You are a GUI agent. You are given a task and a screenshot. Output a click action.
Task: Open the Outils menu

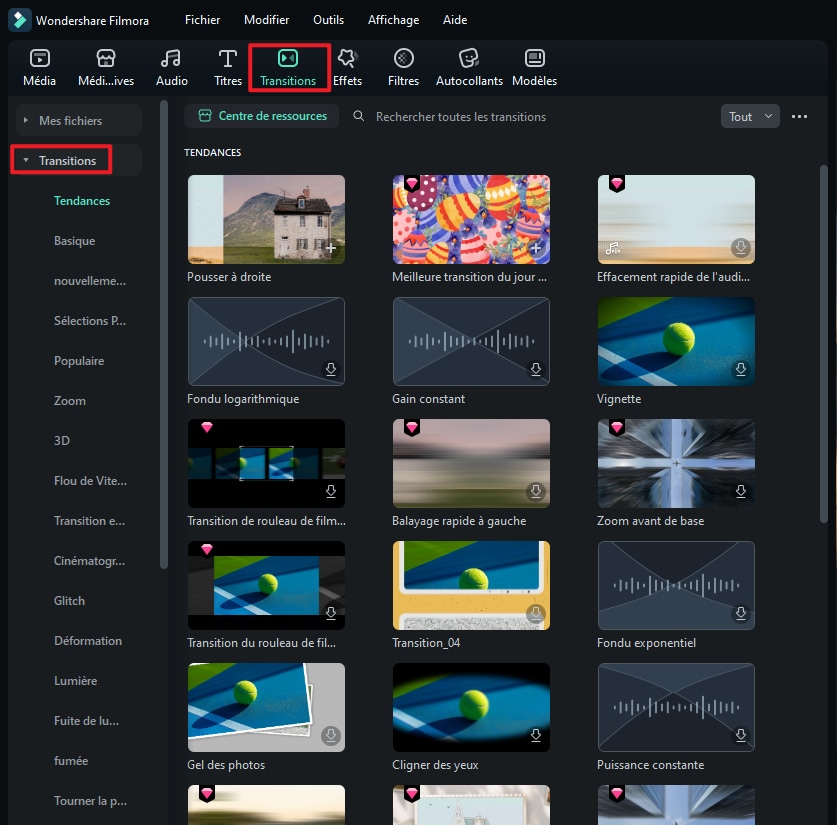coord(328,20)
